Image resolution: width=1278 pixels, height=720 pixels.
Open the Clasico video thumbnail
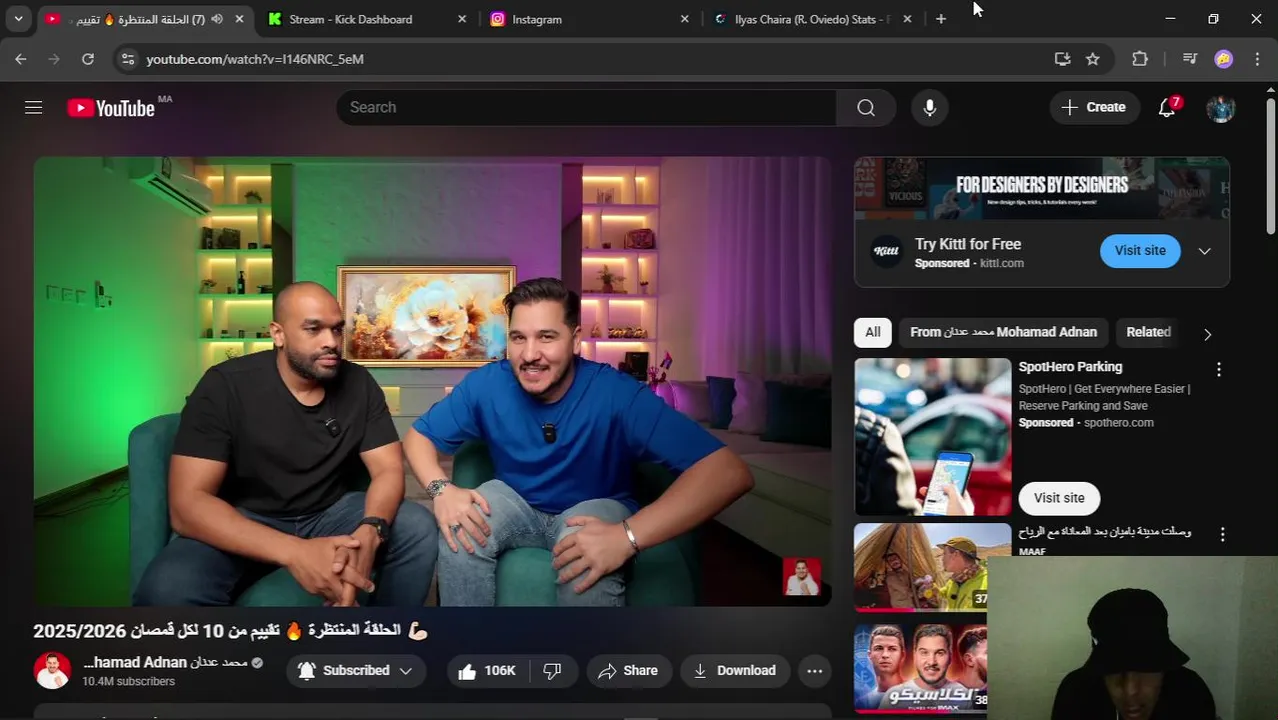point(920,669)
